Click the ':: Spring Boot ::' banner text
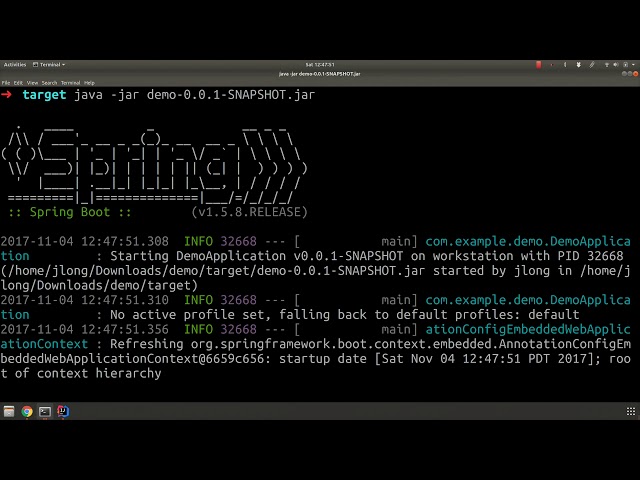The width and height of the screenshot is (640, 480). click(70, 212)
